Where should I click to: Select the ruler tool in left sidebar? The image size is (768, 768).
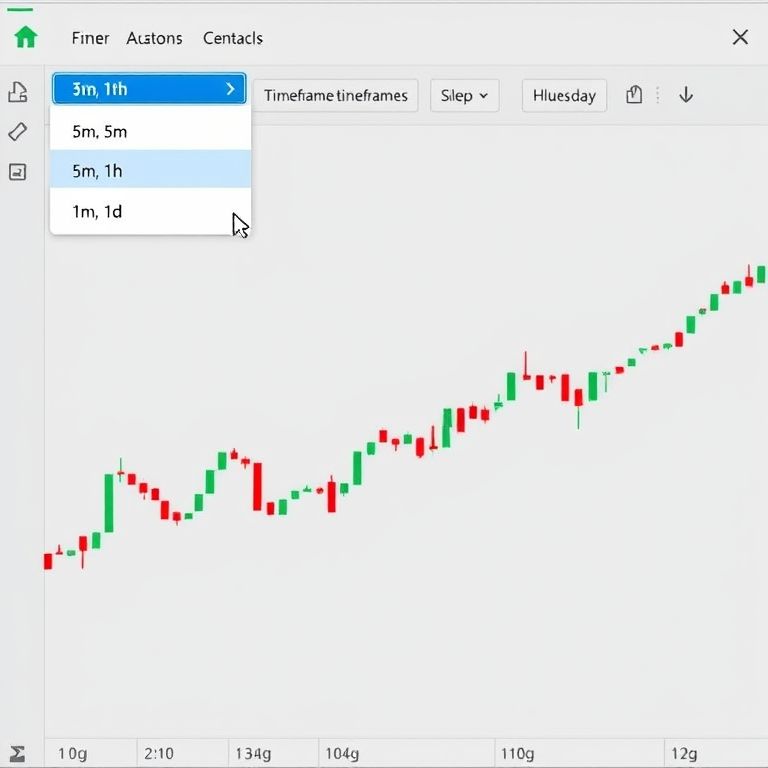(17, 132)
